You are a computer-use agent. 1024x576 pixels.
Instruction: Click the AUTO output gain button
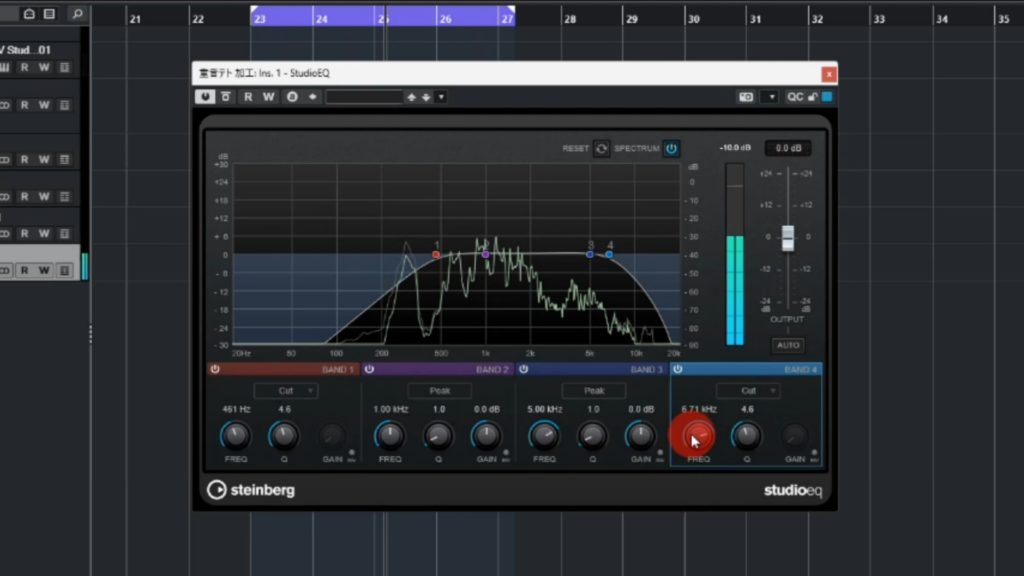click(788, 345)
